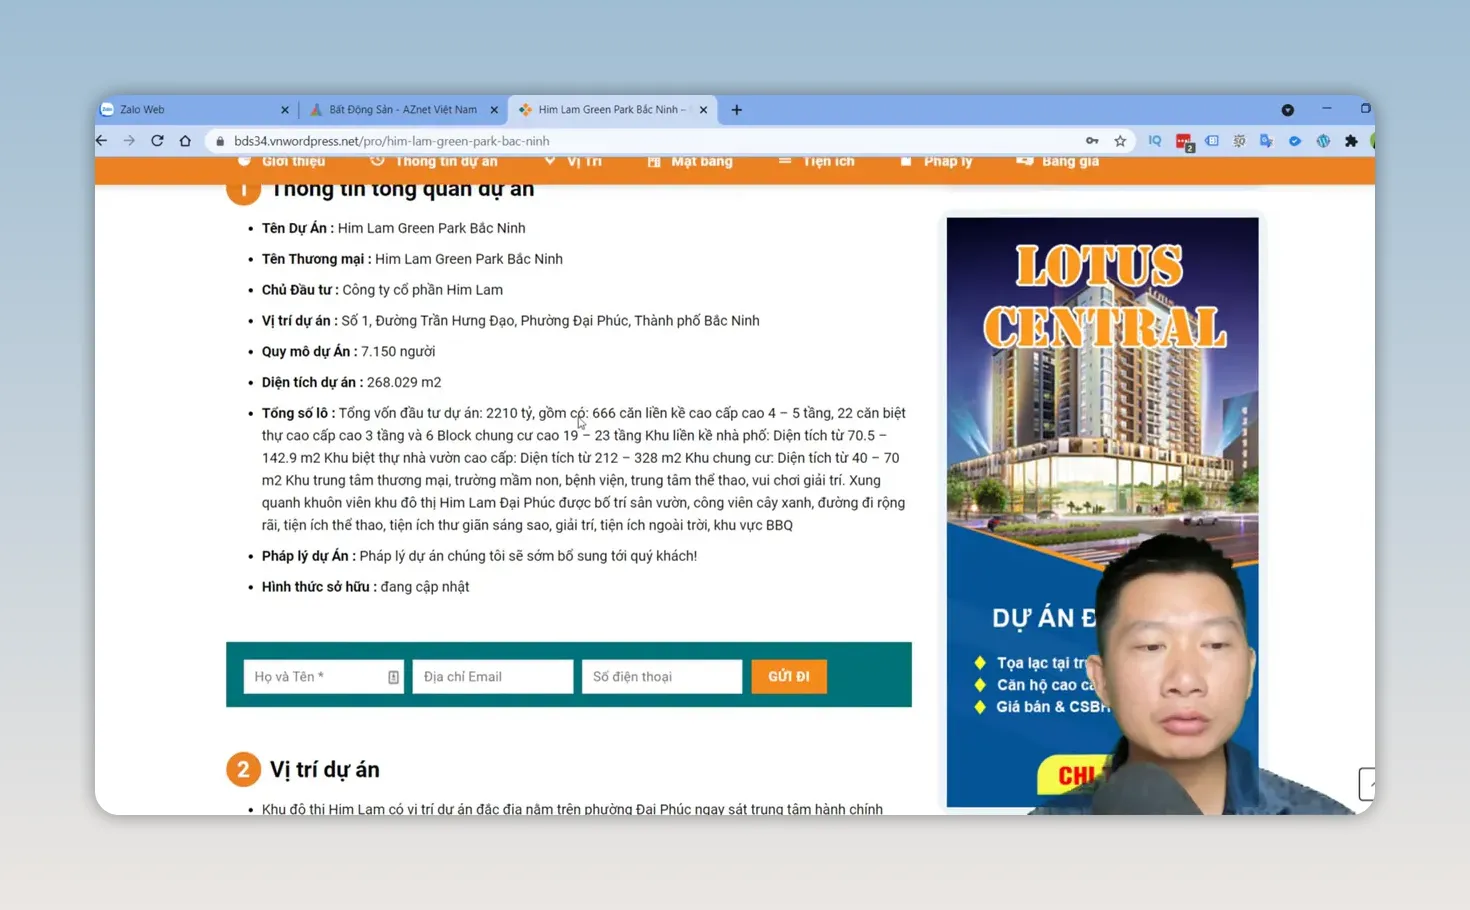Click the Chủ Đầu tư line
Screen dimensions: 1470x910
pyautogui.click(x=382, y=290)
